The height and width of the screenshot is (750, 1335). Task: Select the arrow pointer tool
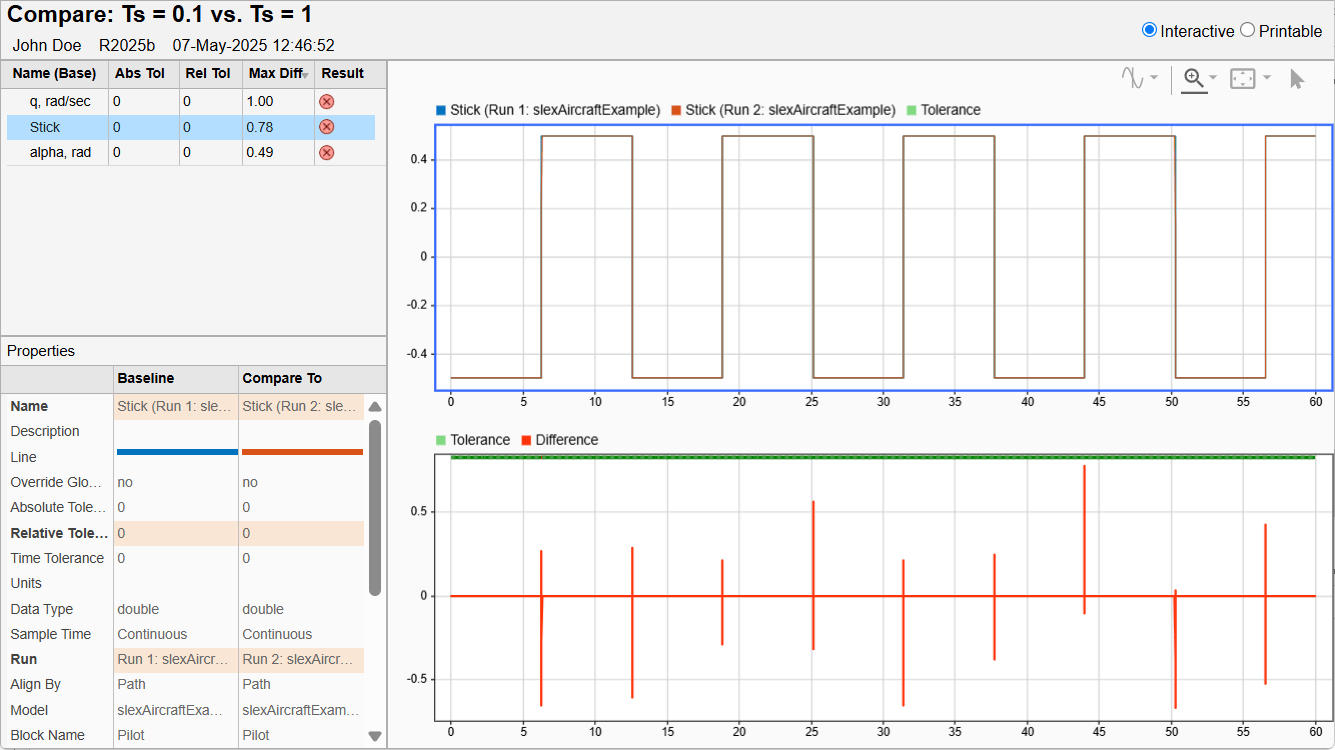click(1297, 79)
